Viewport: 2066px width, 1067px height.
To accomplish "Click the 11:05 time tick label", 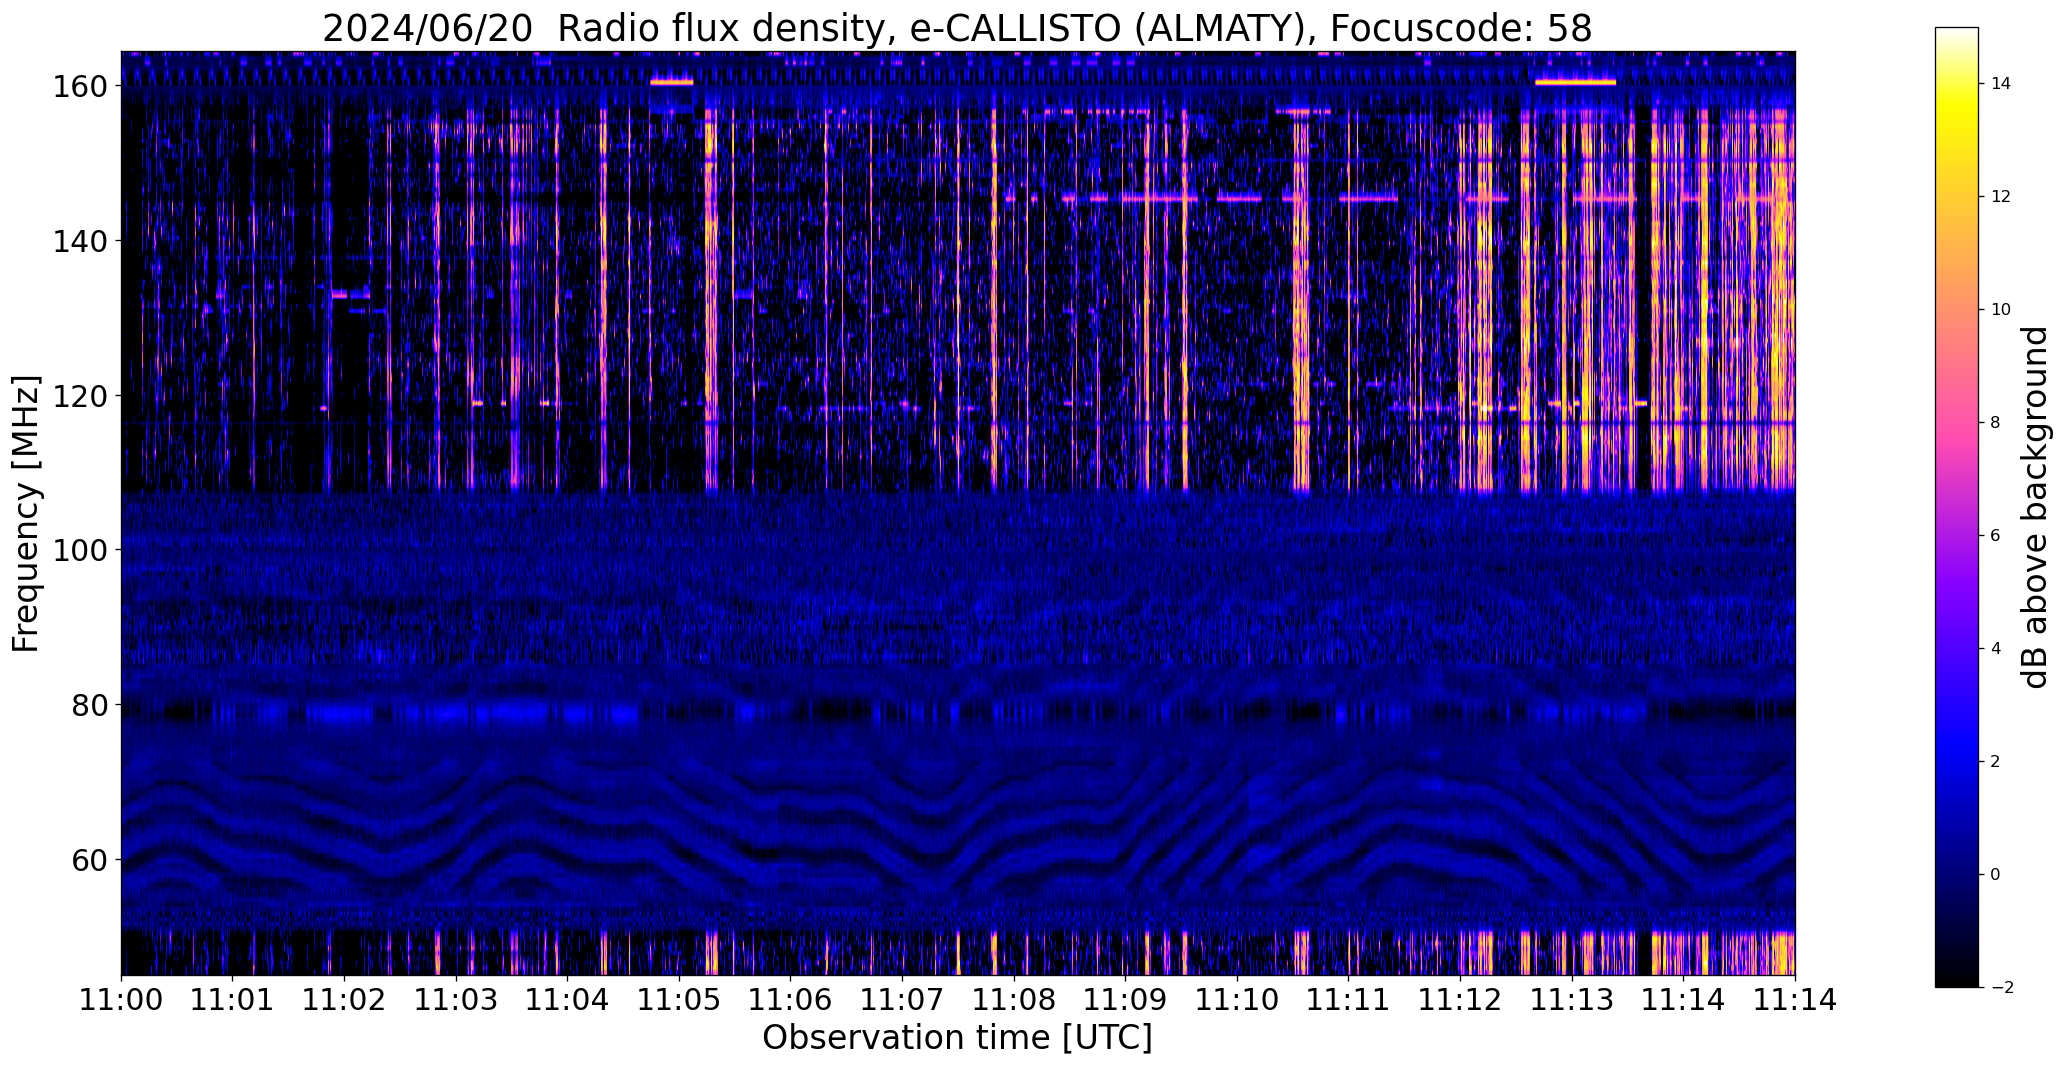I will pos(680,1000).
